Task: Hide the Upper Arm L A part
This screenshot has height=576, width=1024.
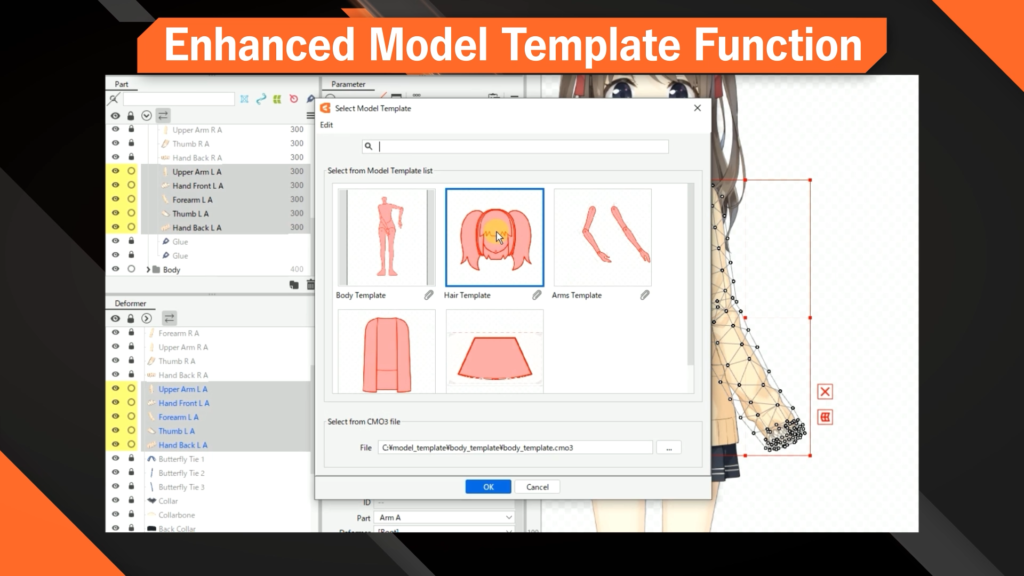Action: (114, 172)
